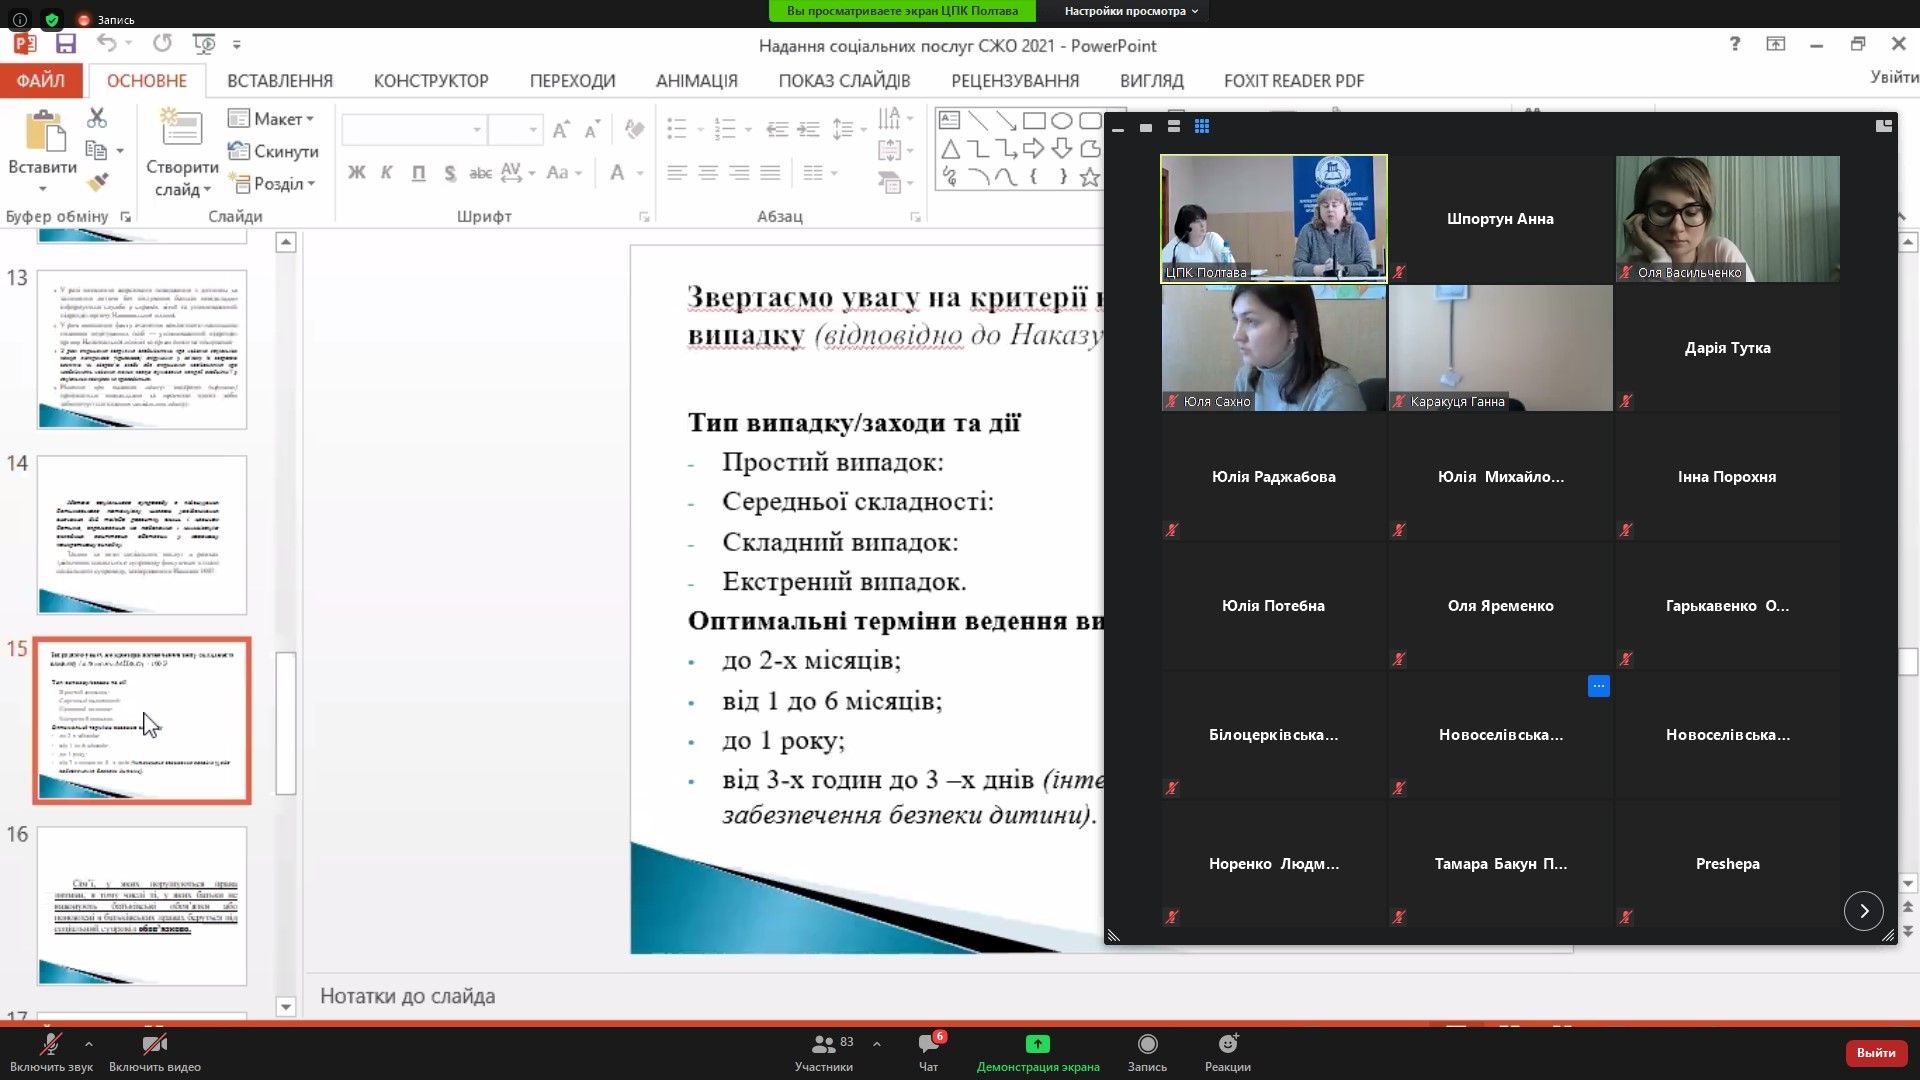Select star shape from shapes gallery

point(1090,177)
